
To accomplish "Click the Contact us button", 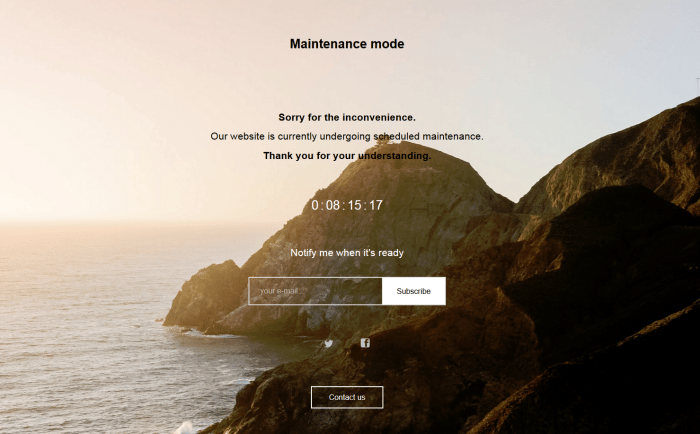I will click(347, 397).
